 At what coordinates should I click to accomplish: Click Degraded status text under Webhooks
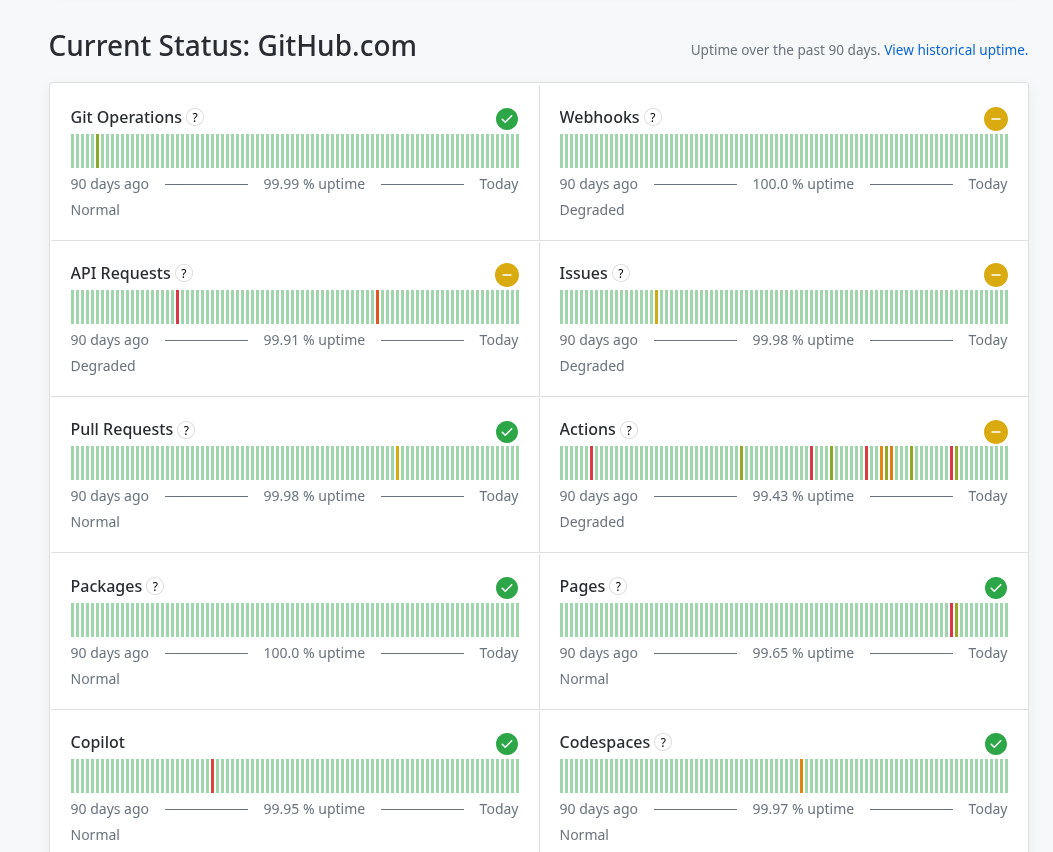point(592,210)
